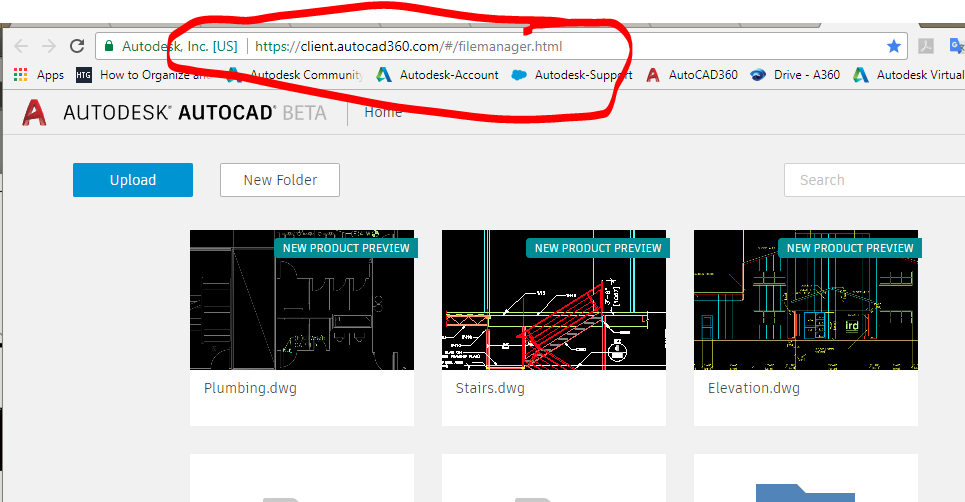Open the Stairs.dwg thumbnail
965x502 pixels.
click(x=554, y=300)
